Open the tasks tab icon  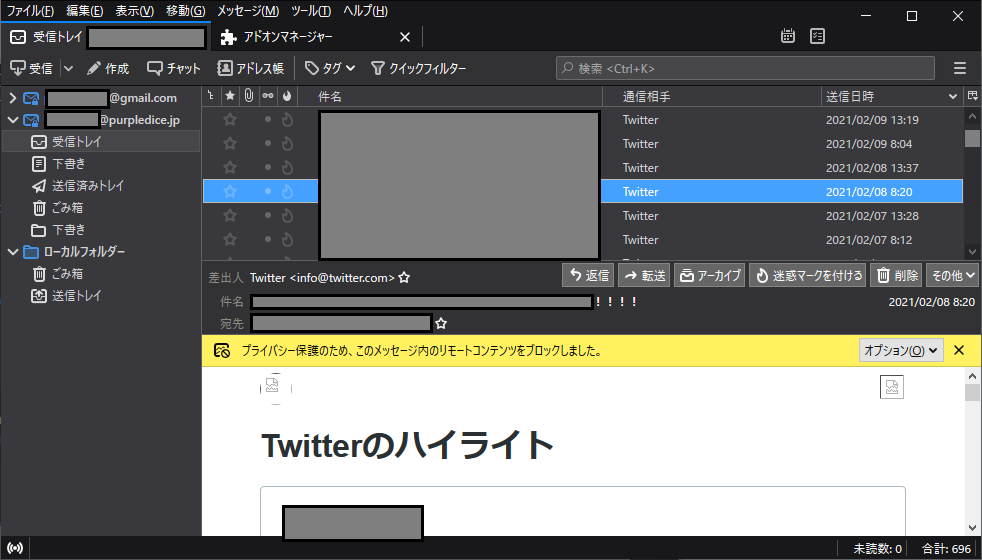coord(817,36)
